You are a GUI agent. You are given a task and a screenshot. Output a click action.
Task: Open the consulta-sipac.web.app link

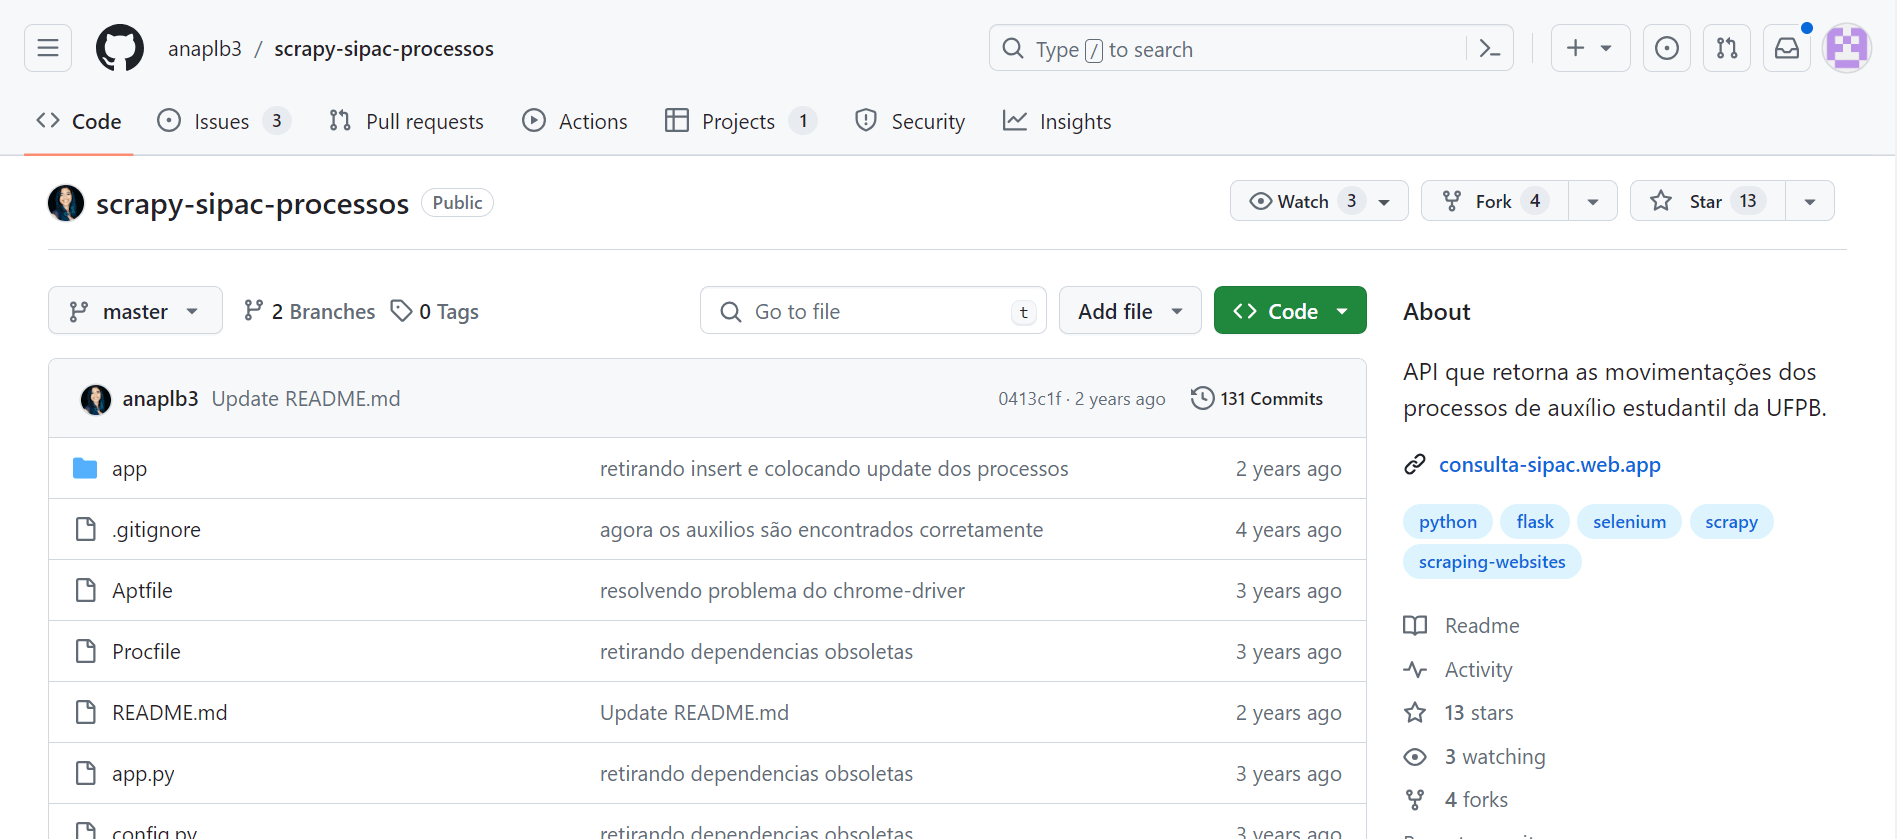coord(1549,464)
